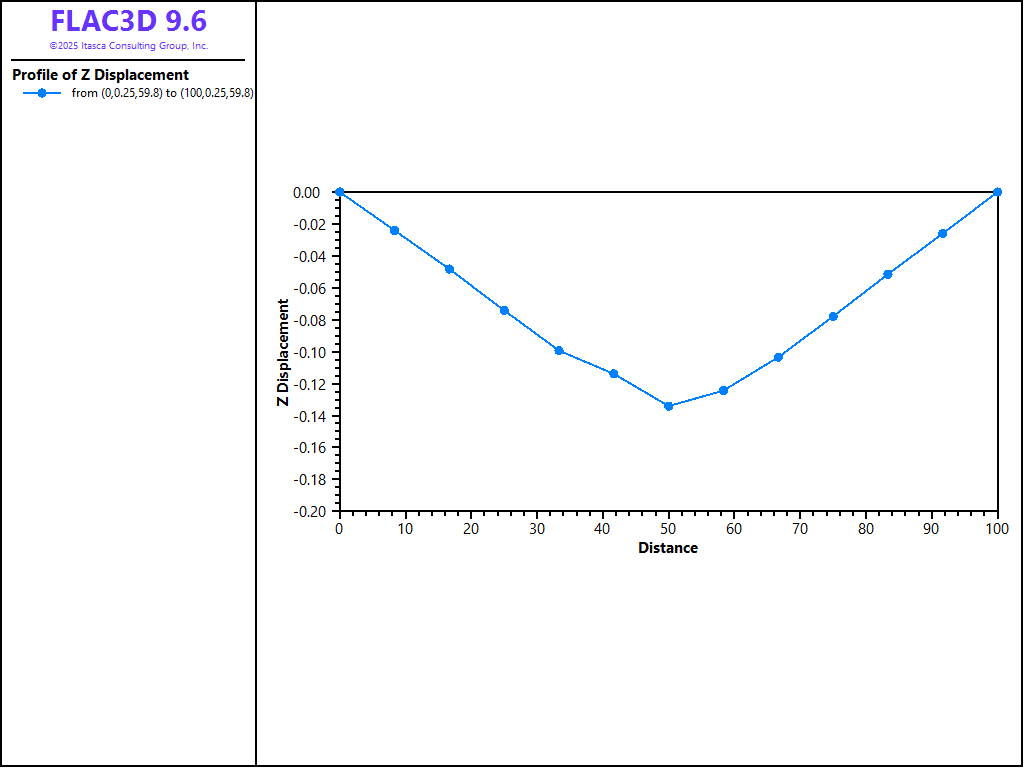Screen dimensions: 1024x768
Task: Click the lowest data point at distance 50
Action: [668, 406]
